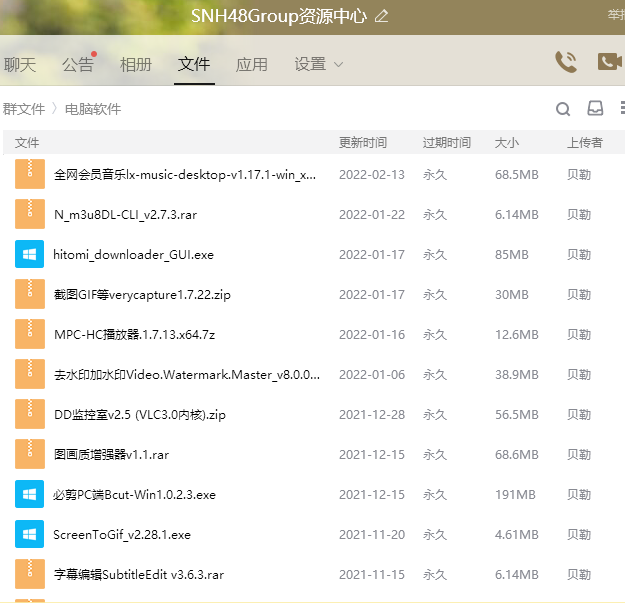This screenshot has height=603, width=625.
Task: Open 图画质增强器v1.1.rar file
Action: pyautogui.click(x=112, y=454)
